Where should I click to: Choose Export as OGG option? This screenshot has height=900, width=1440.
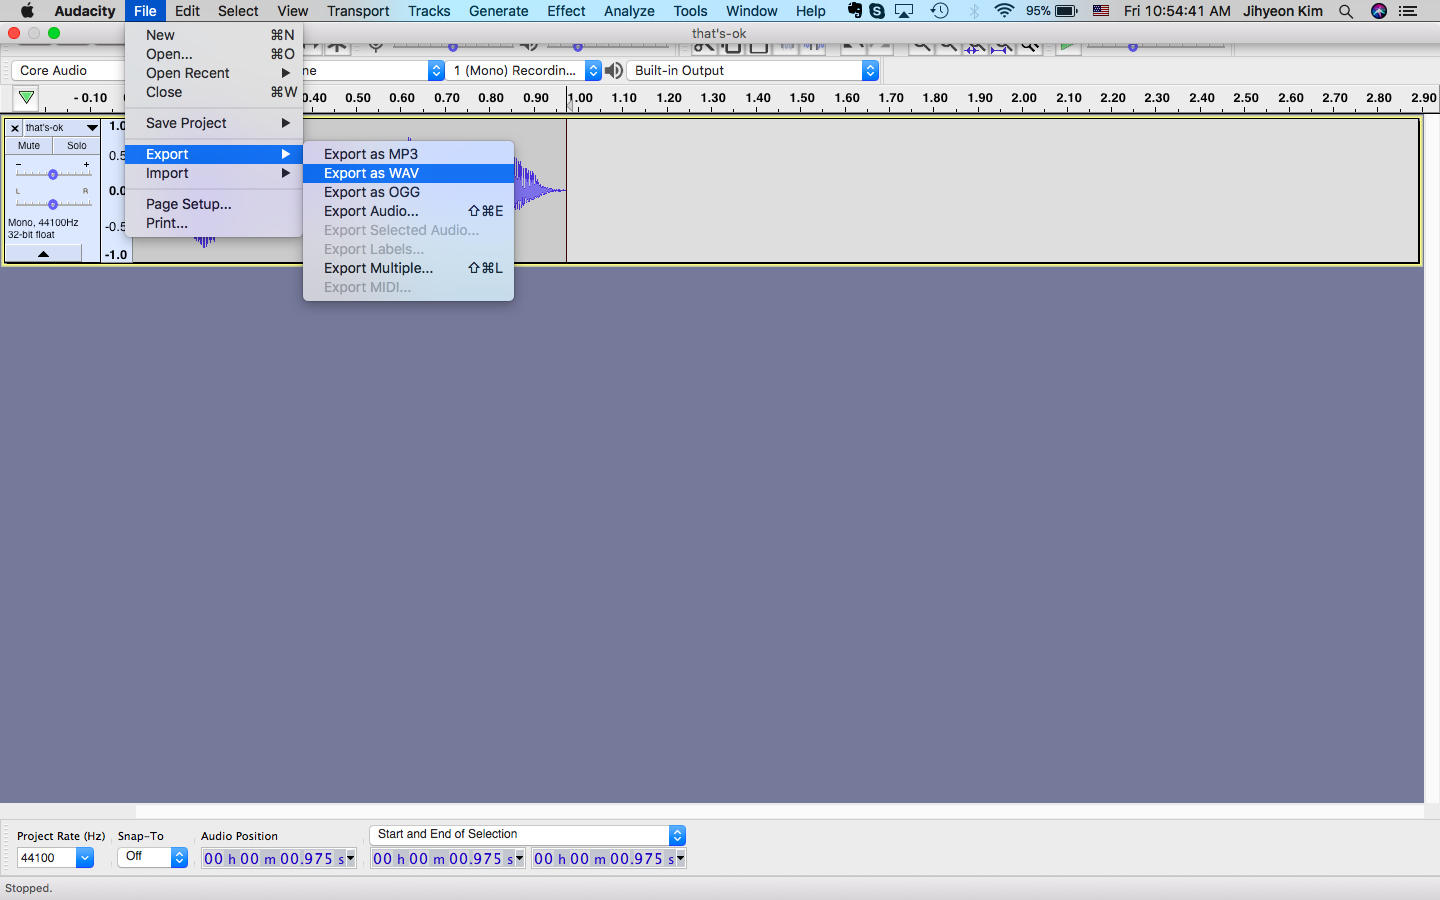point(408,192)
